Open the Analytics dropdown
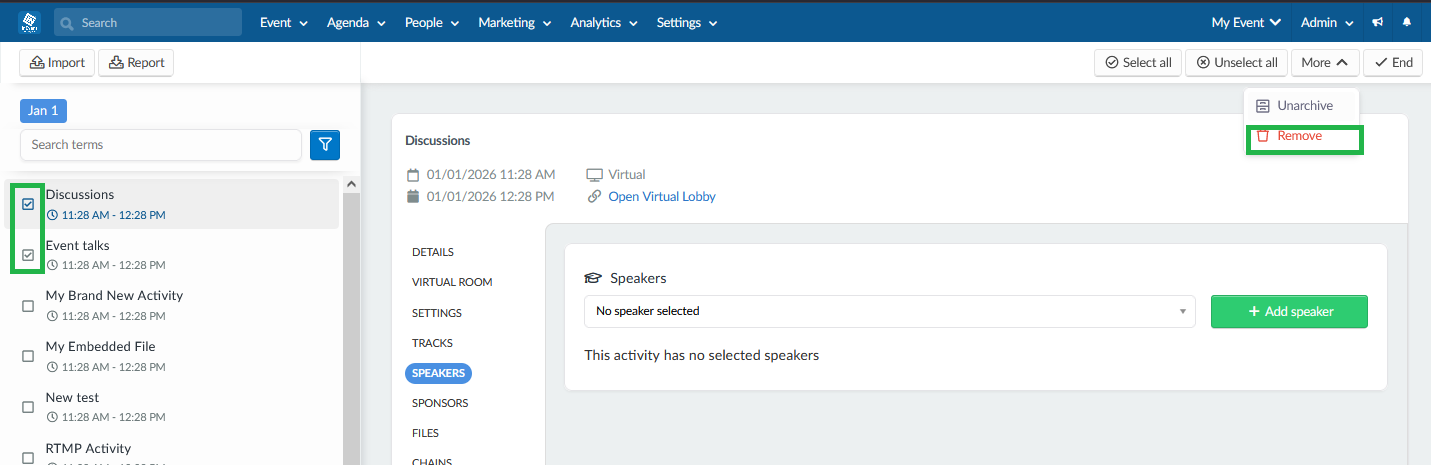The height and width of the screenshot is (465, 1431). point(603,22)
